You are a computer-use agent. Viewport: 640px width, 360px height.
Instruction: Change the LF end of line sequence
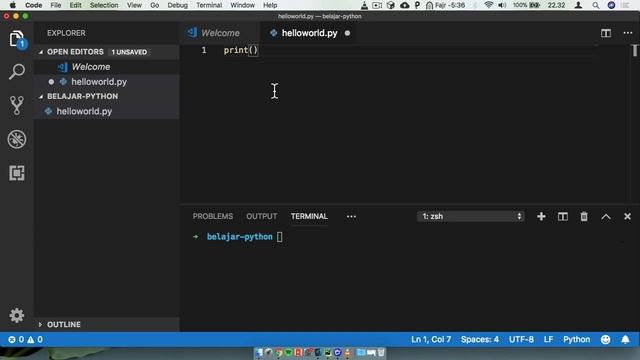(548, 340)
